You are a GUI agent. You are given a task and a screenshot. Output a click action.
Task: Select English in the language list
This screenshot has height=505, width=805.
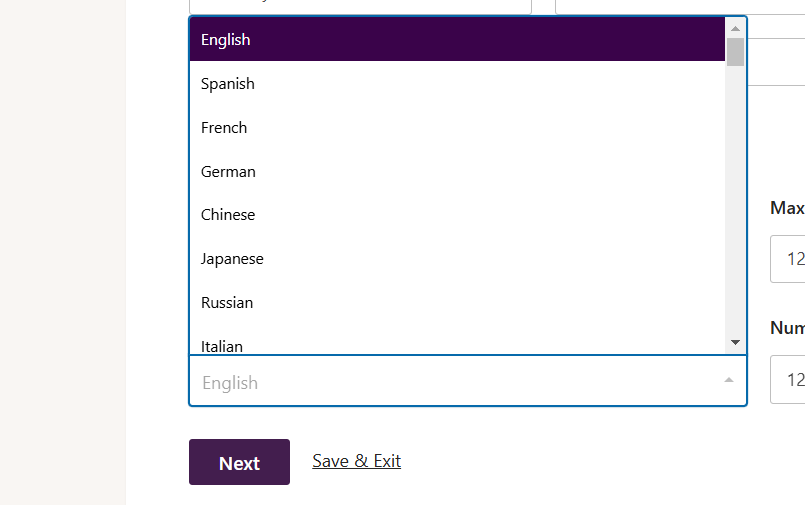[x=457, y=40]
